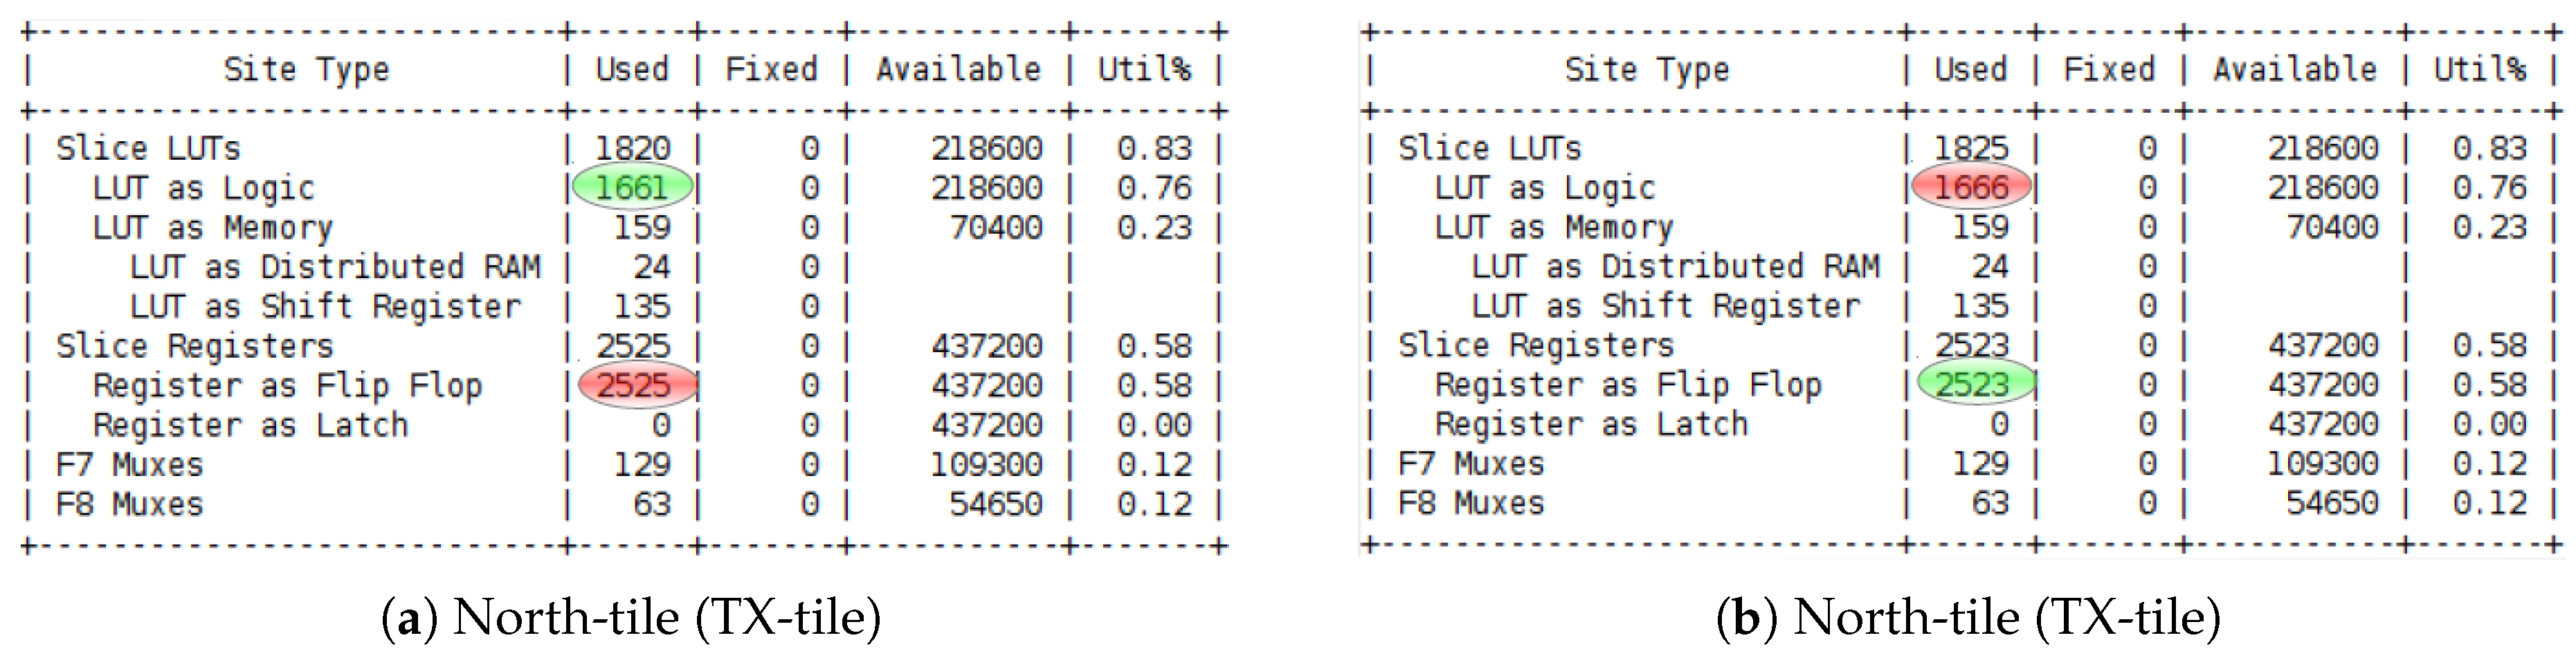Select the "LUT as Logic" label in table (a)

coord(204,188)
